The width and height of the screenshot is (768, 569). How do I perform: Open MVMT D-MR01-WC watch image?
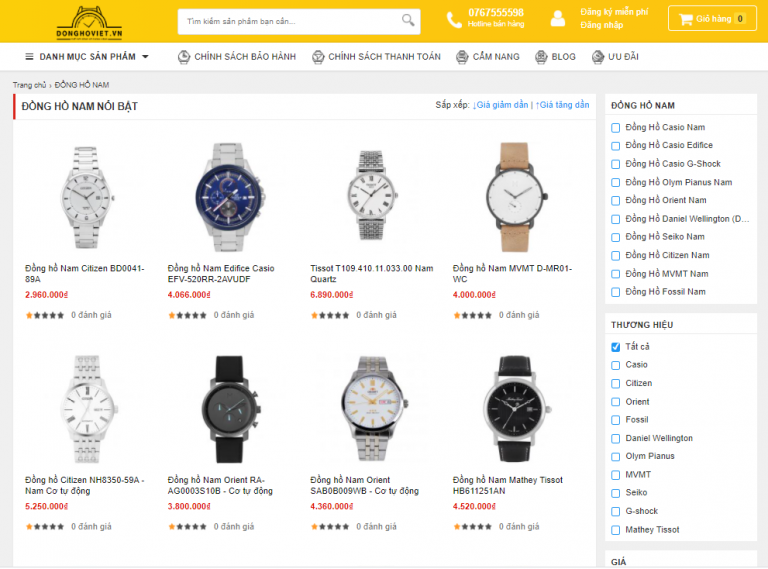[x=516, y=197]
